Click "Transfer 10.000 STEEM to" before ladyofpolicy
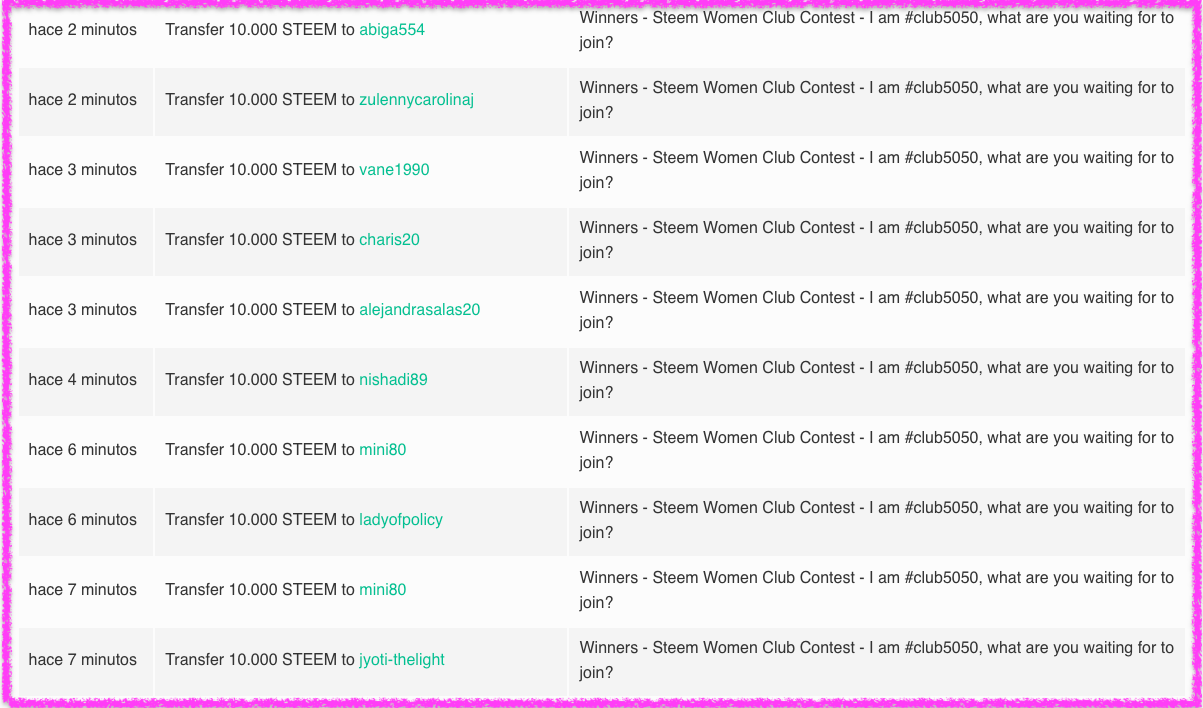The height and width of the screenshot is (708, 1203). pos(260,520)
